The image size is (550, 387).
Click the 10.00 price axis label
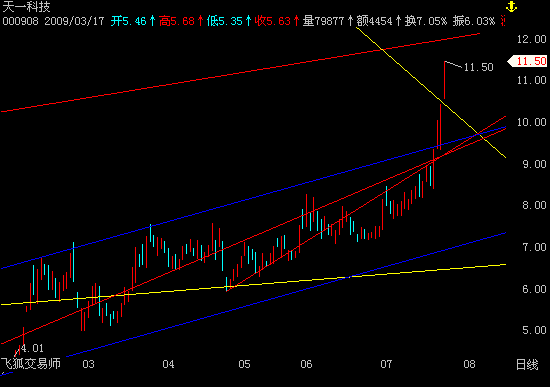[531, 122]
